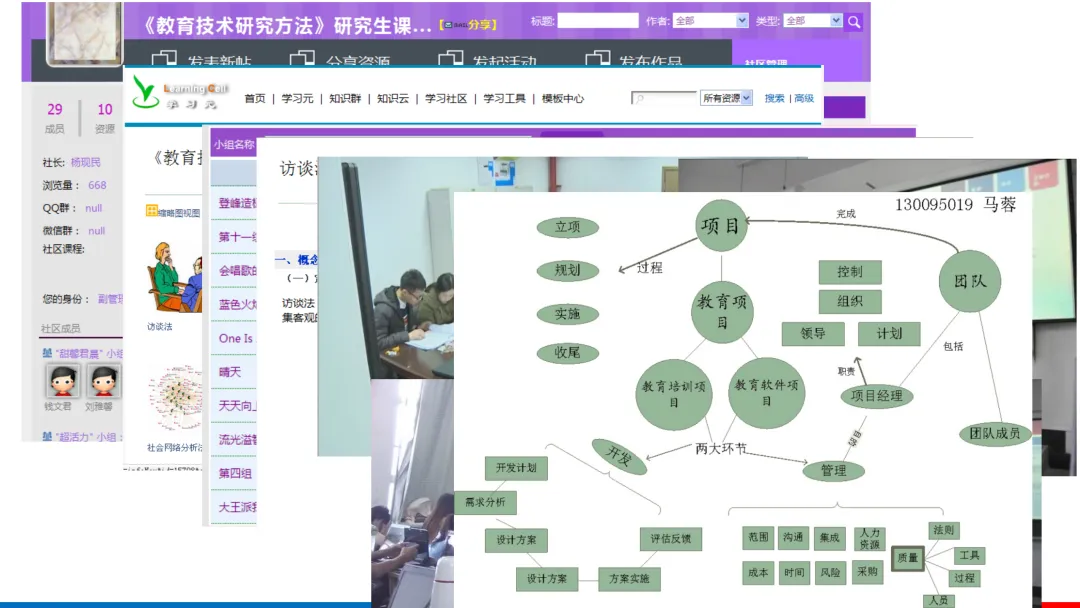
Task: Open the 作者 author dropdown
Action: (710, 21)
